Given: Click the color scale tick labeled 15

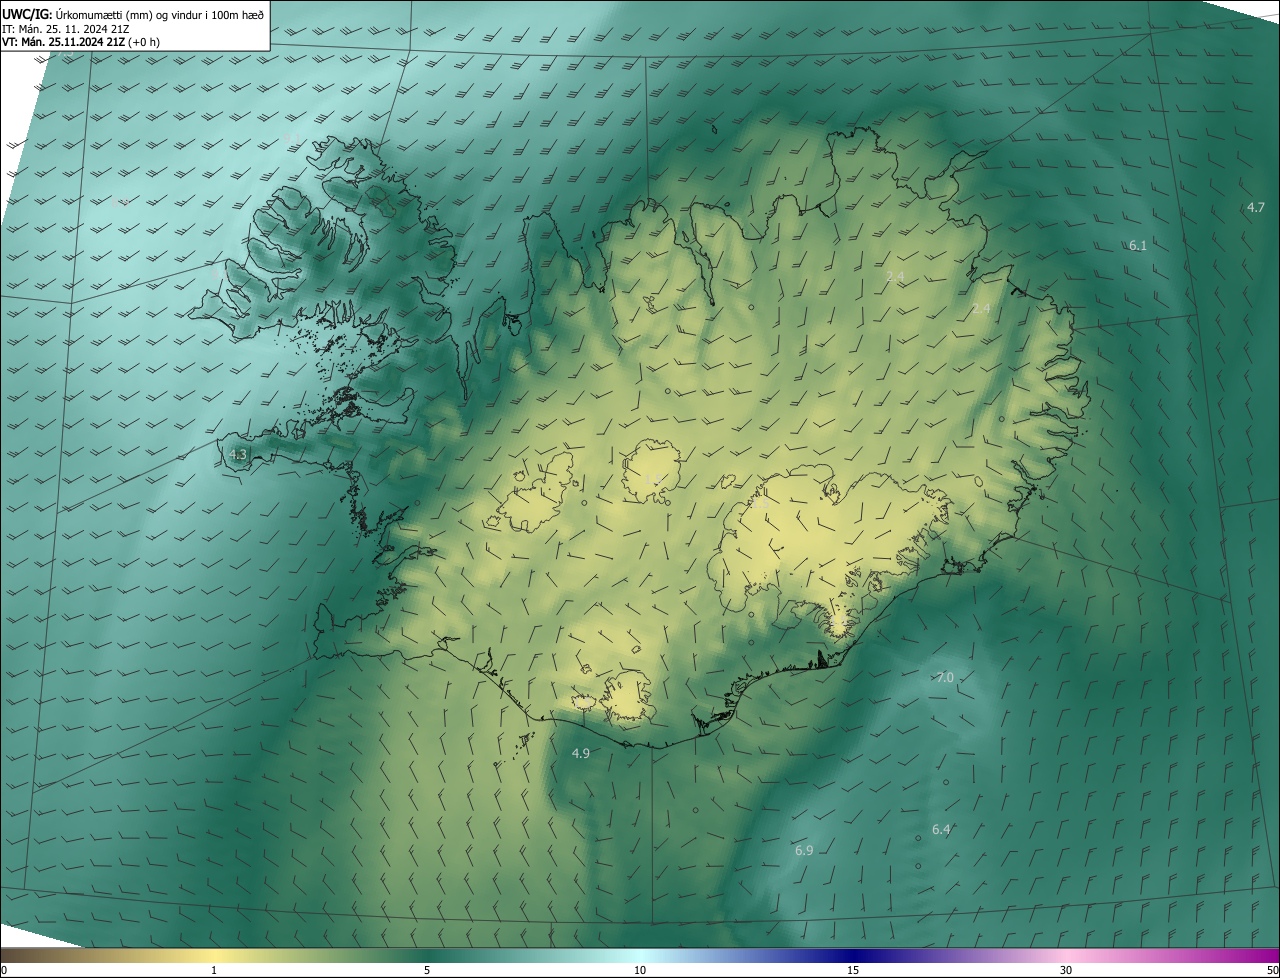Looking at the screenshot, I should click(853, 970).
